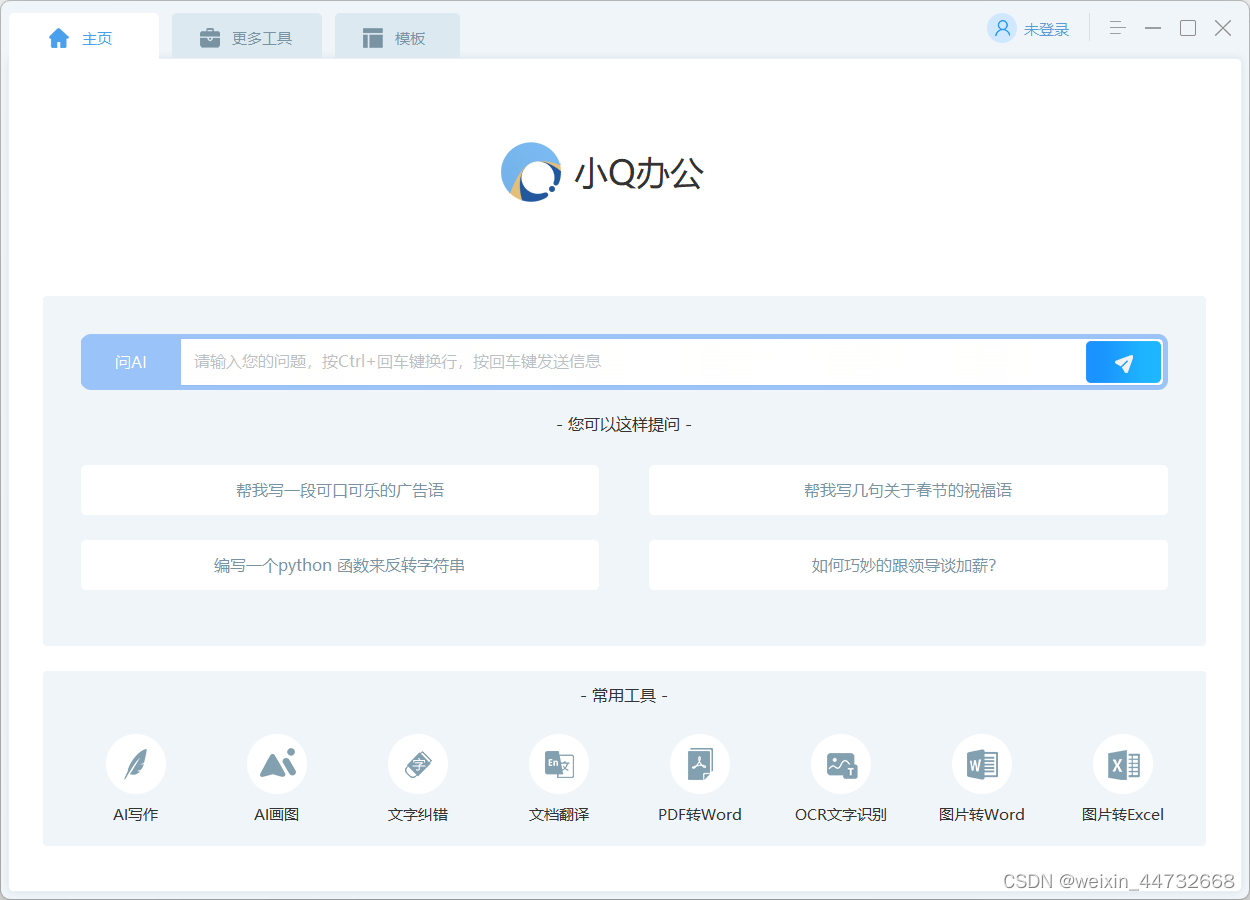Image resolution: width=1250 pixels, height=900 pixels.
Task: Select the 文字纠错 tool
Action: [x=418, y=780]
